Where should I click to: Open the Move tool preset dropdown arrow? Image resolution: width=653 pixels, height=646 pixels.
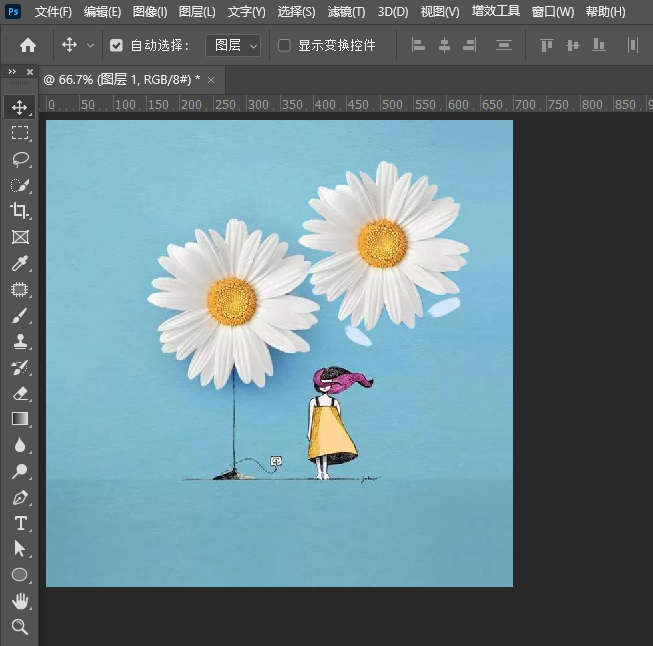91,46
